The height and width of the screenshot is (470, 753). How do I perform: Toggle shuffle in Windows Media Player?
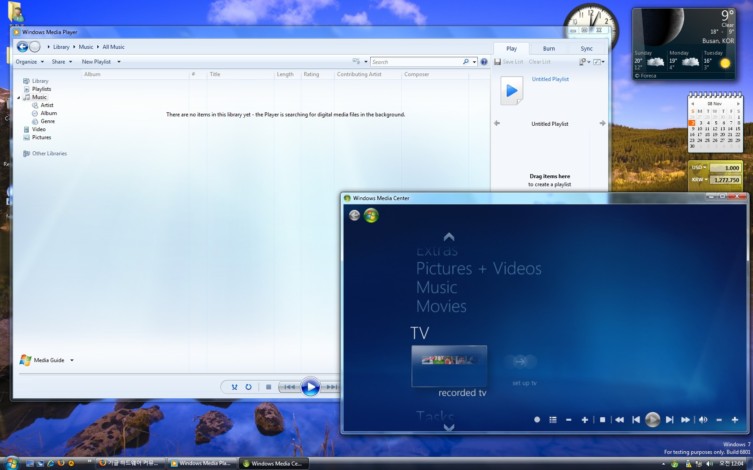click(x=234, y=387)
